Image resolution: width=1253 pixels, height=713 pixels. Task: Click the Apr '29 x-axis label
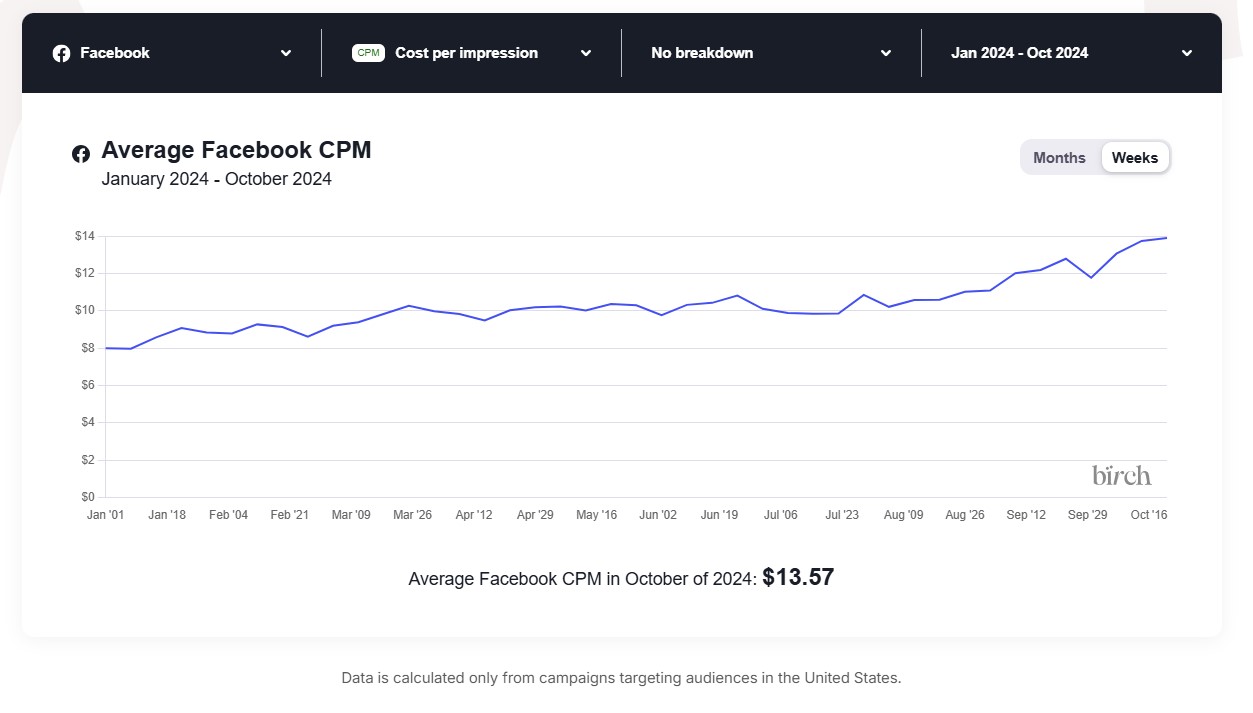(535, 515)
